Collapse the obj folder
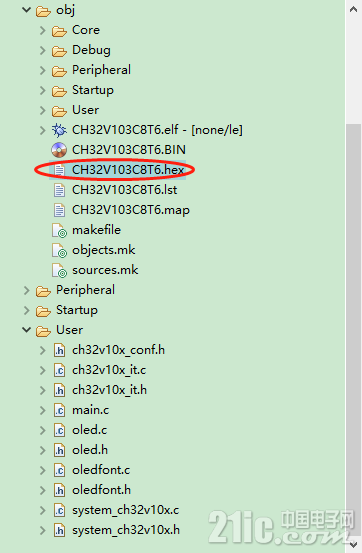 [x=26, y=10]
